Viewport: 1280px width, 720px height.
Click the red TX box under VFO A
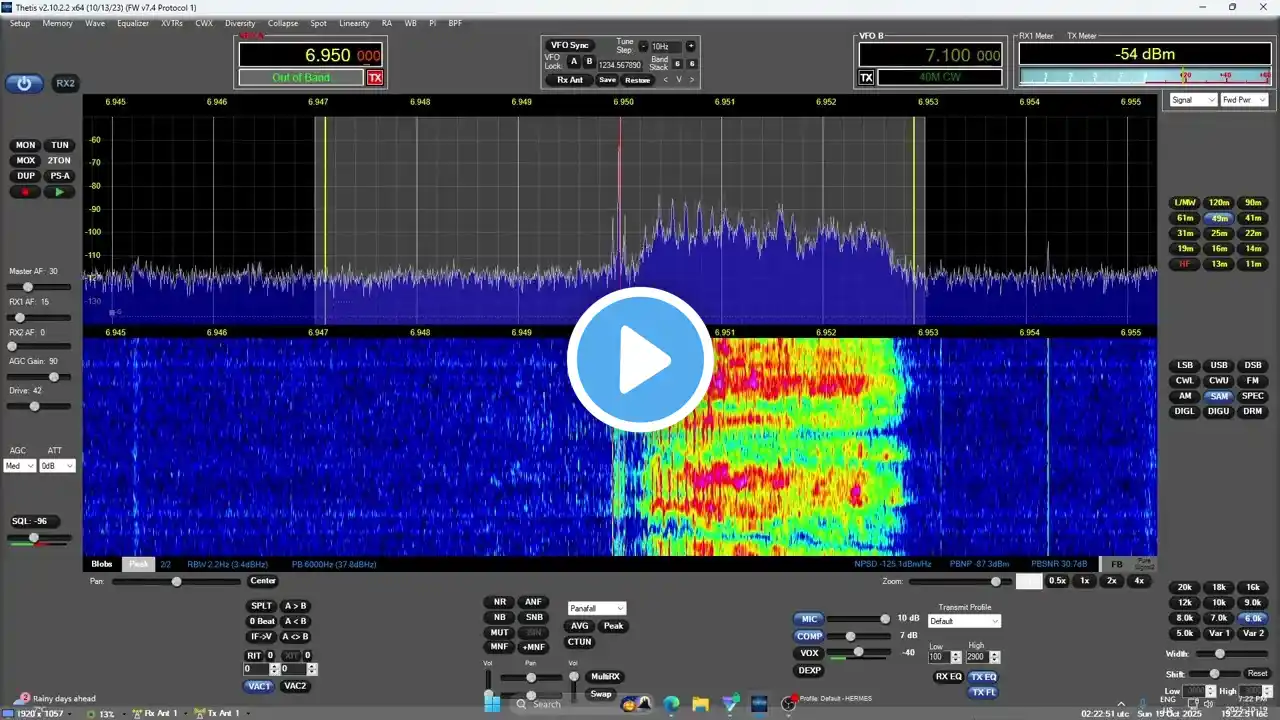[375, 78]
